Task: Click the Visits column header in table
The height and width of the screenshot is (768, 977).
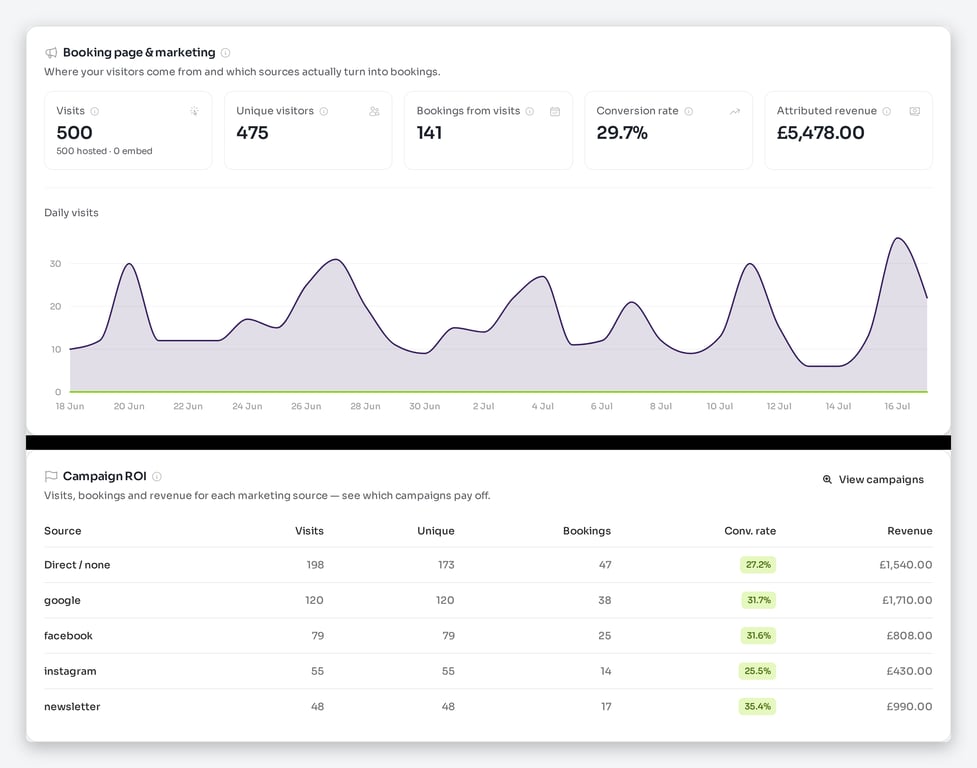Action: tap(309, 531)
